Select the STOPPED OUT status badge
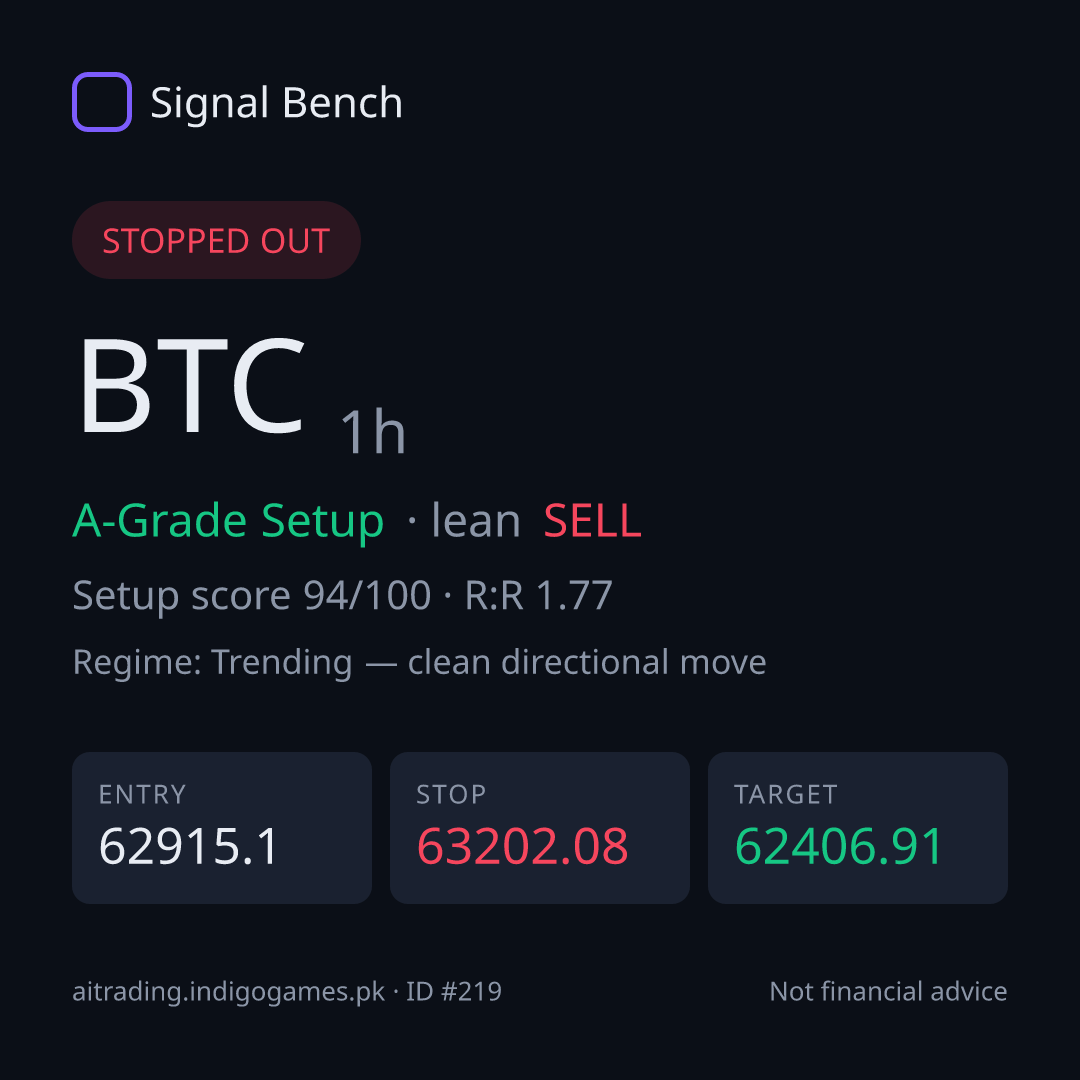1080x1080 pixels. [x=216, y=240]
